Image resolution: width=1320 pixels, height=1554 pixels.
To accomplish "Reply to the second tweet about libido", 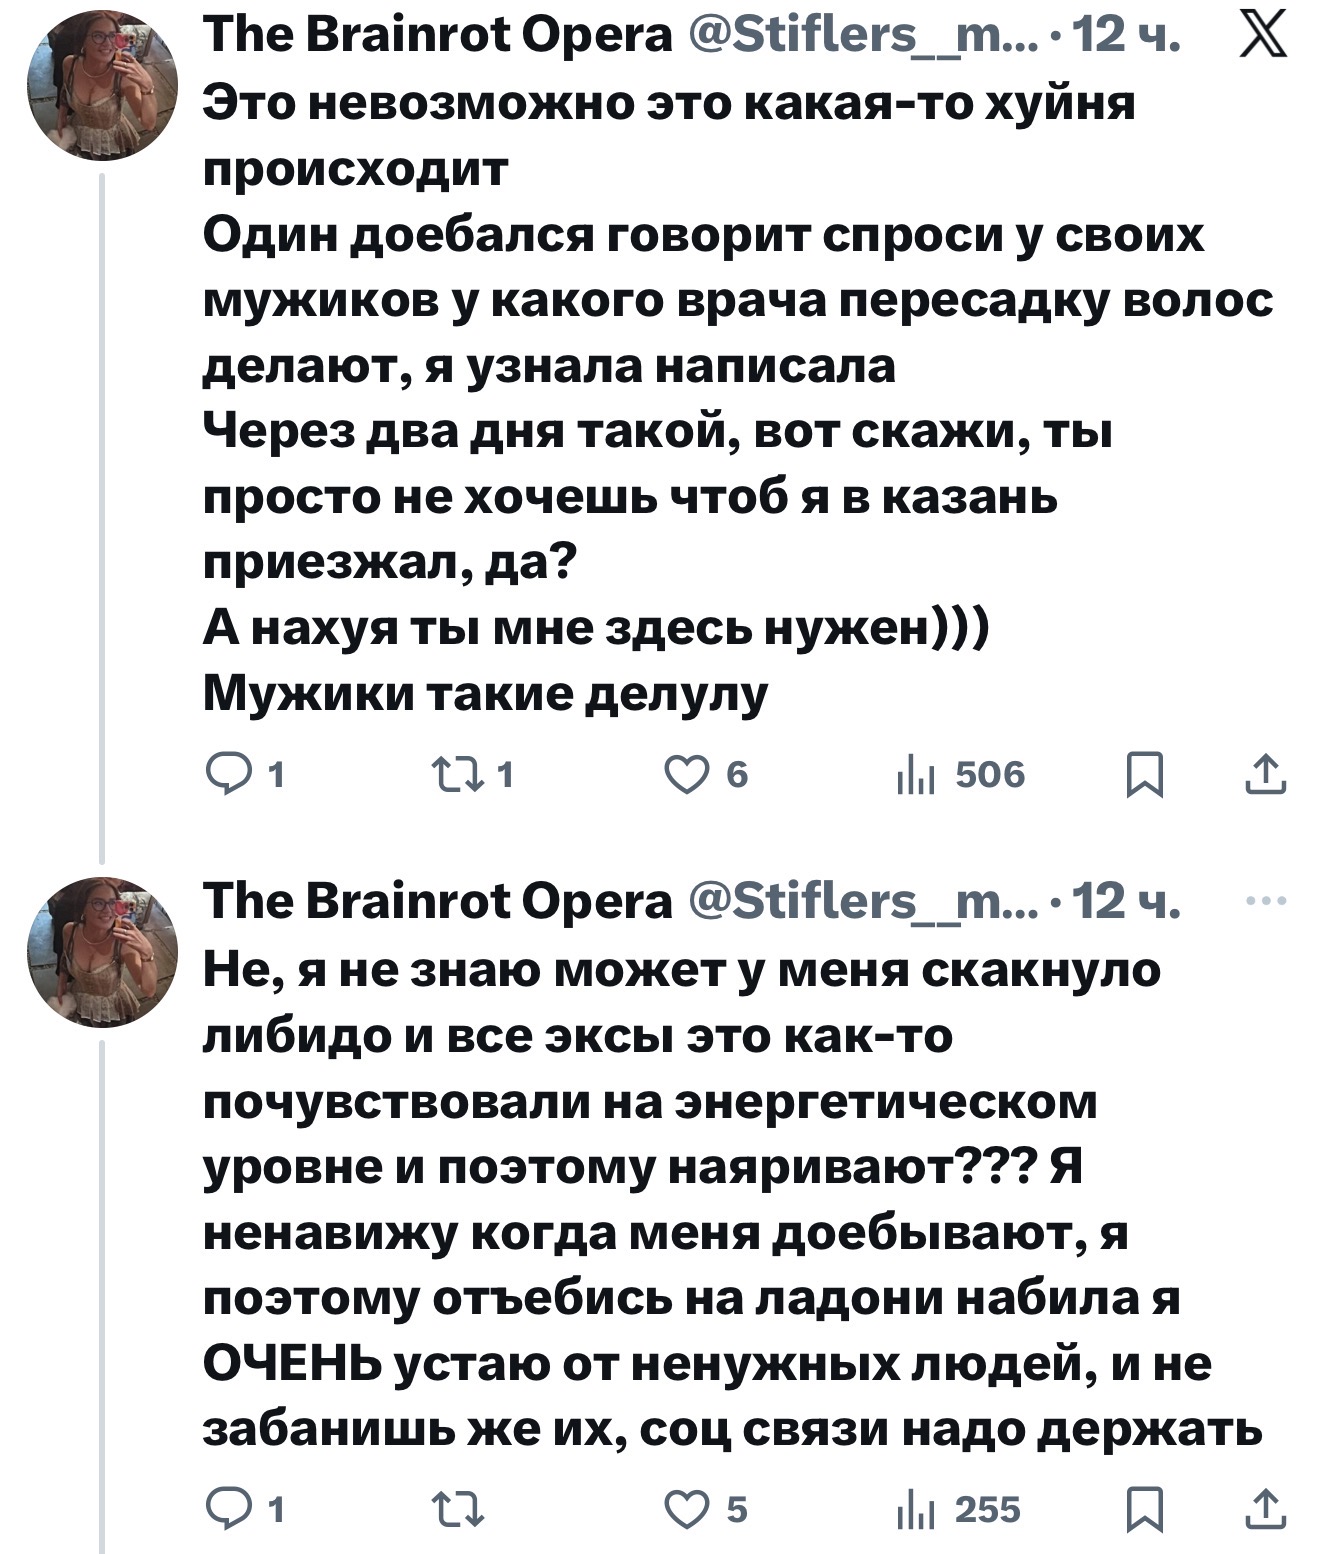I will click(226, 1509).
